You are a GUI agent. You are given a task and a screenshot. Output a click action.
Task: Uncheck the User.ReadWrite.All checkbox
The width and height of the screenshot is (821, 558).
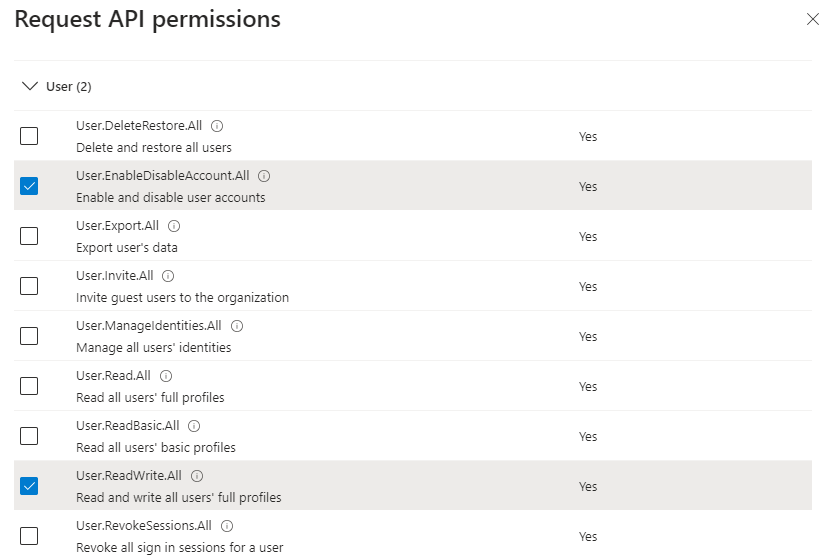[x=29, y=486]
